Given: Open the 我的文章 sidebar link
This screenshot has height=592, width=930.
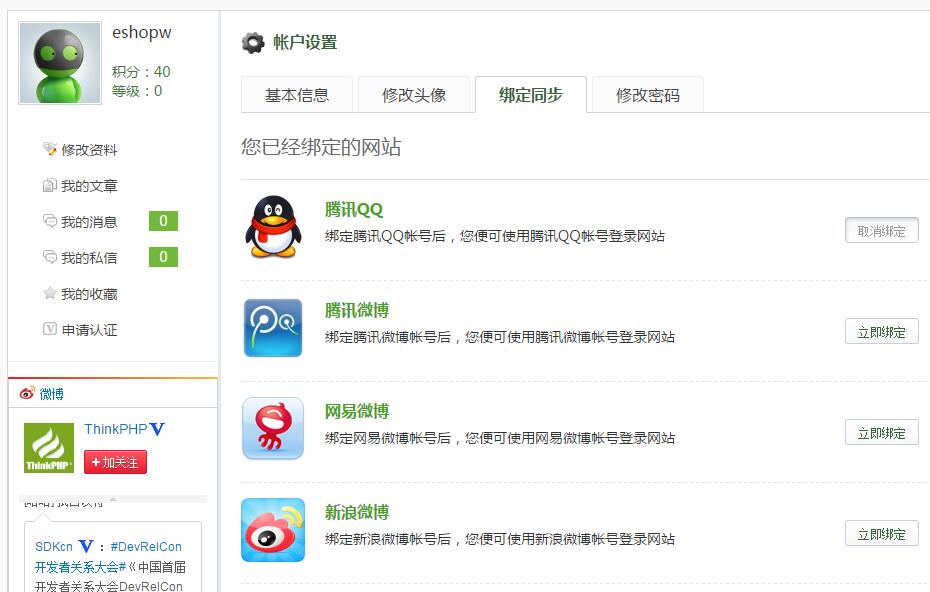Looking at the screenshot, I should coord(90,186).
